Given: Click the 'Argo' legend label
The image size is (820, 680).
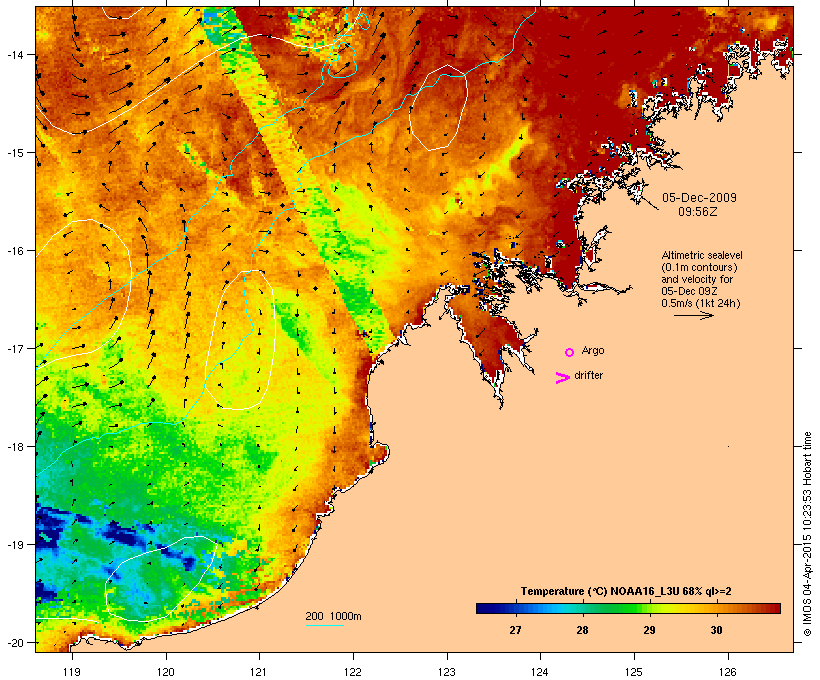Looking at the screenshot, I should 593,350.
